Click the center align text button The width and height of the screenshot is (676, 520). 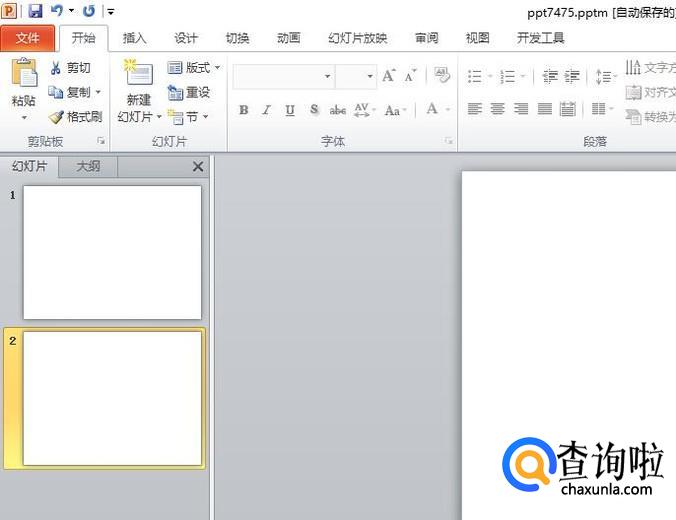[x=497, y=109]
